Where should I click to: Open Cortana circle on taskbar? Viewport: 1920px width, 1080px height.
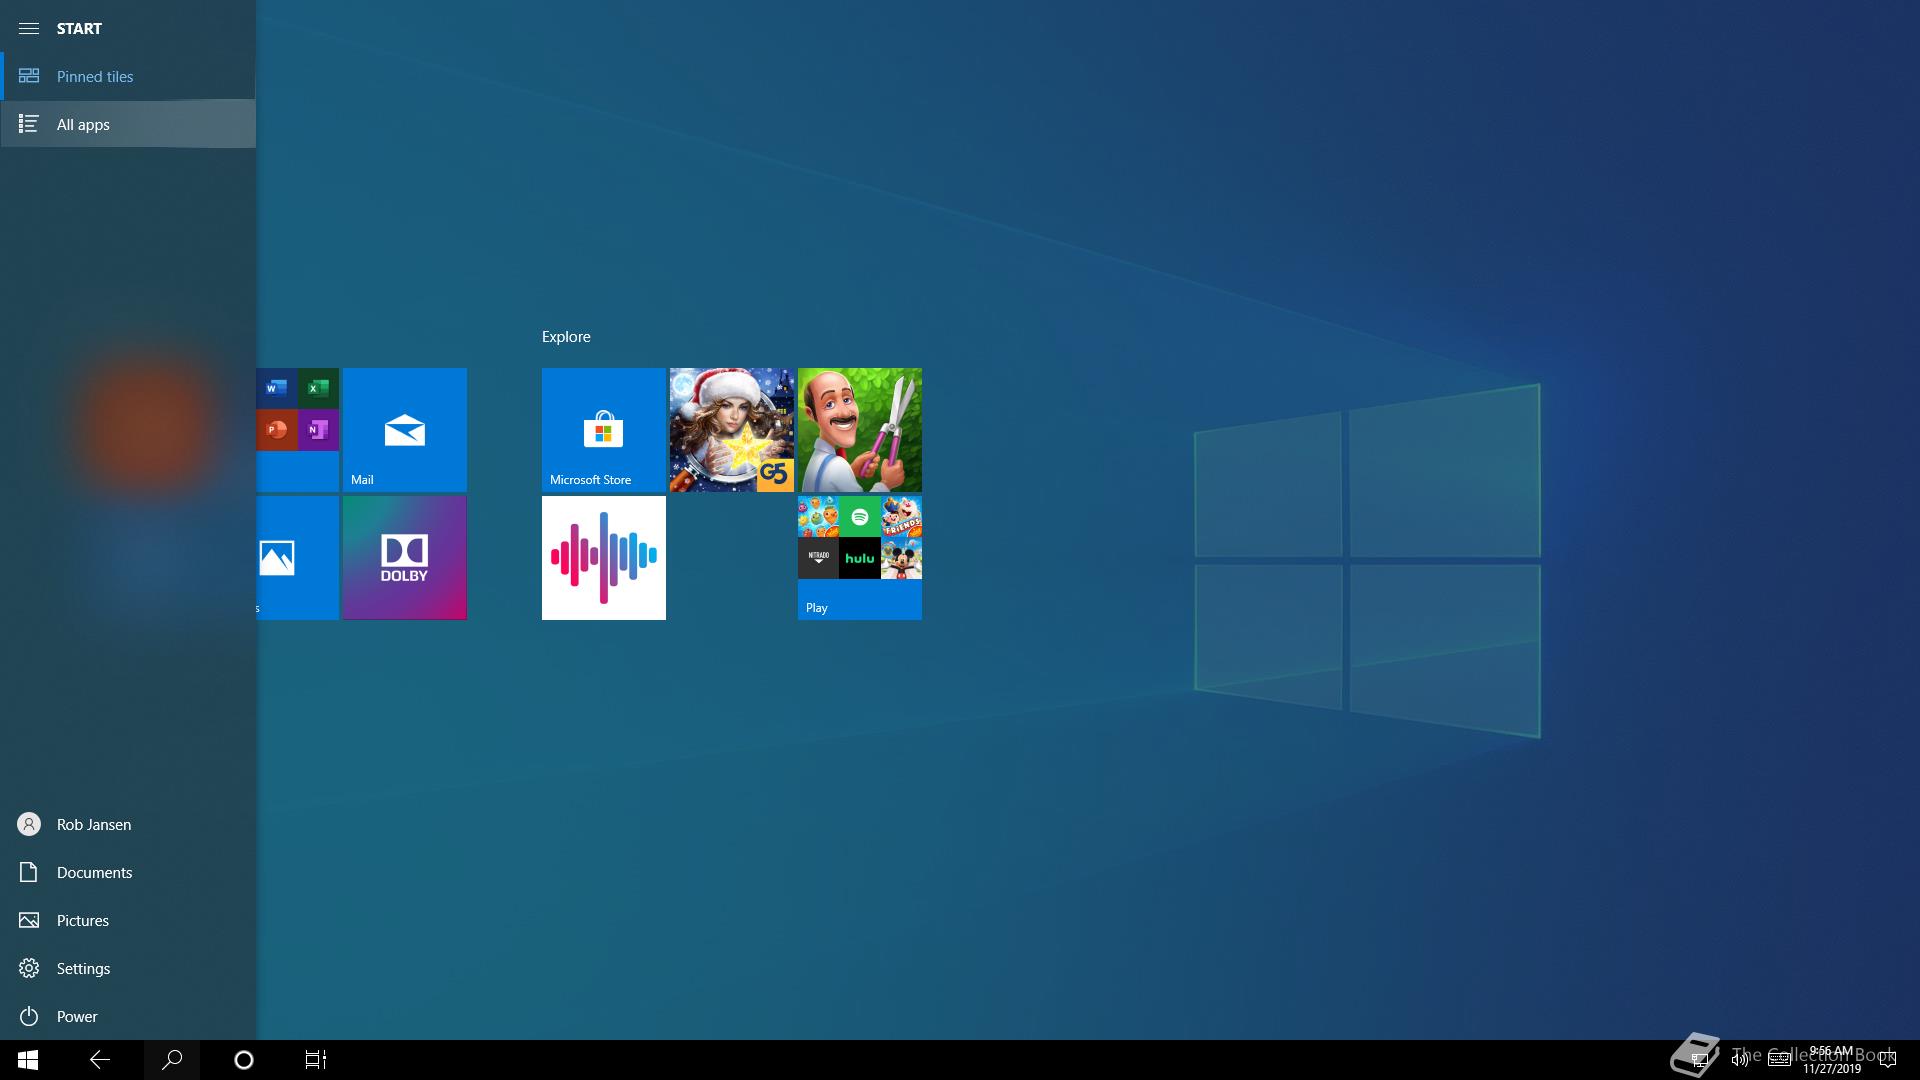pos(244,1060)
